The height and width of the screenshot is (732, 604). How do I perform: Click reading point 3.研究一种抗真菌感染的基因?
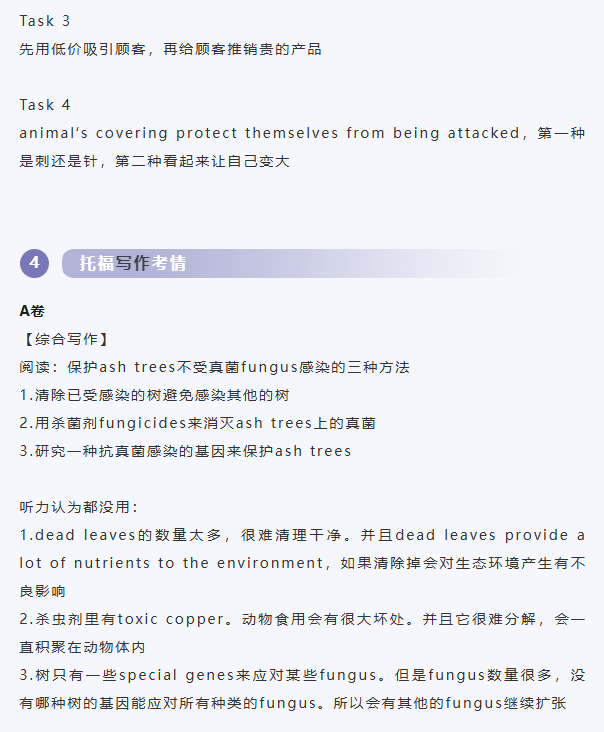[186, 451]
